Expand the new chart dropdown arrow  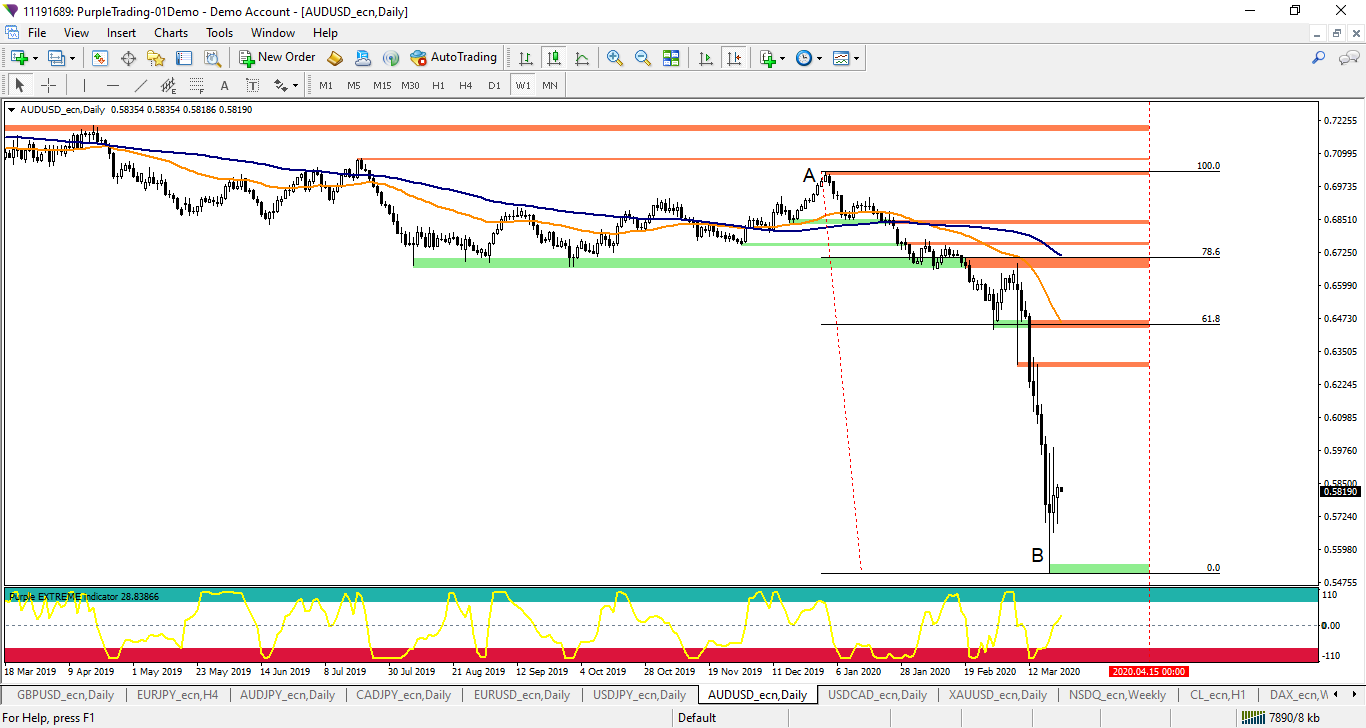[x=36, y=58]
